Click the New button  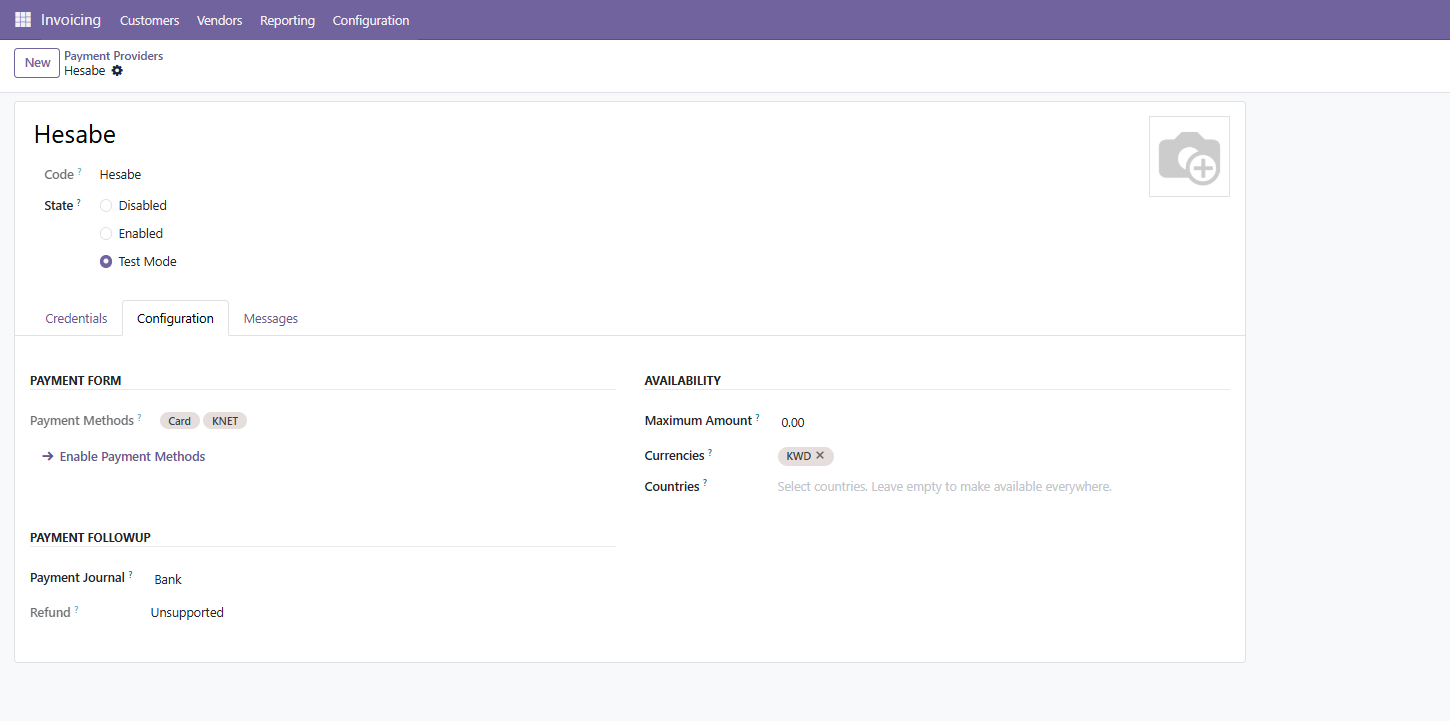click(x=37, y=63)
